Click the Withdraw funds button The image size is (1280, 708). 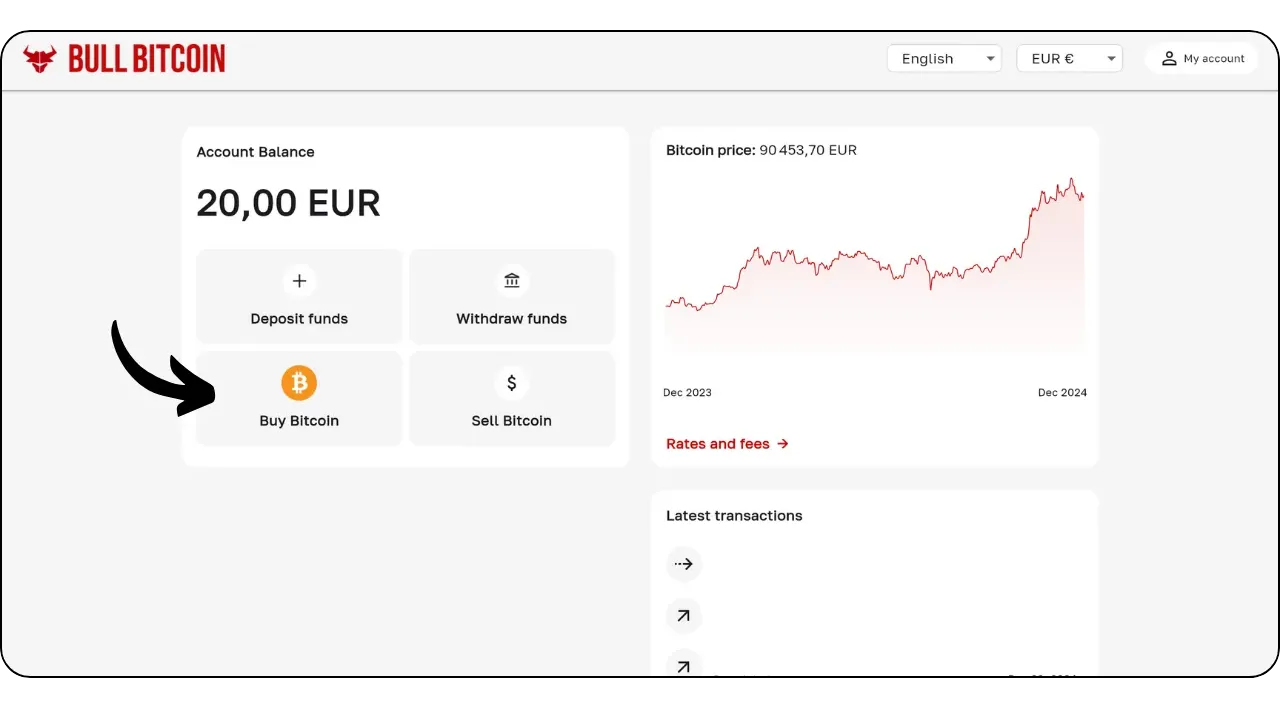click(x=512, y=297)
